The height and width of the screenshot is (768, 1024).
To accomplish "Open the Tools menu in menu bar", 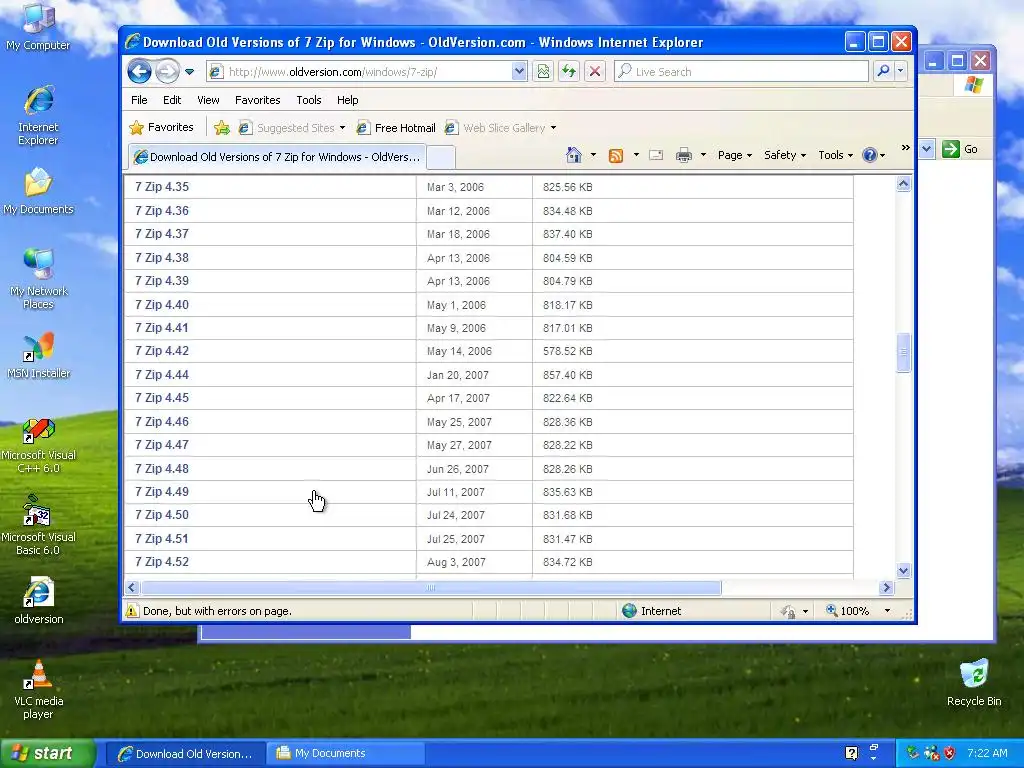I will click(308, 100).
